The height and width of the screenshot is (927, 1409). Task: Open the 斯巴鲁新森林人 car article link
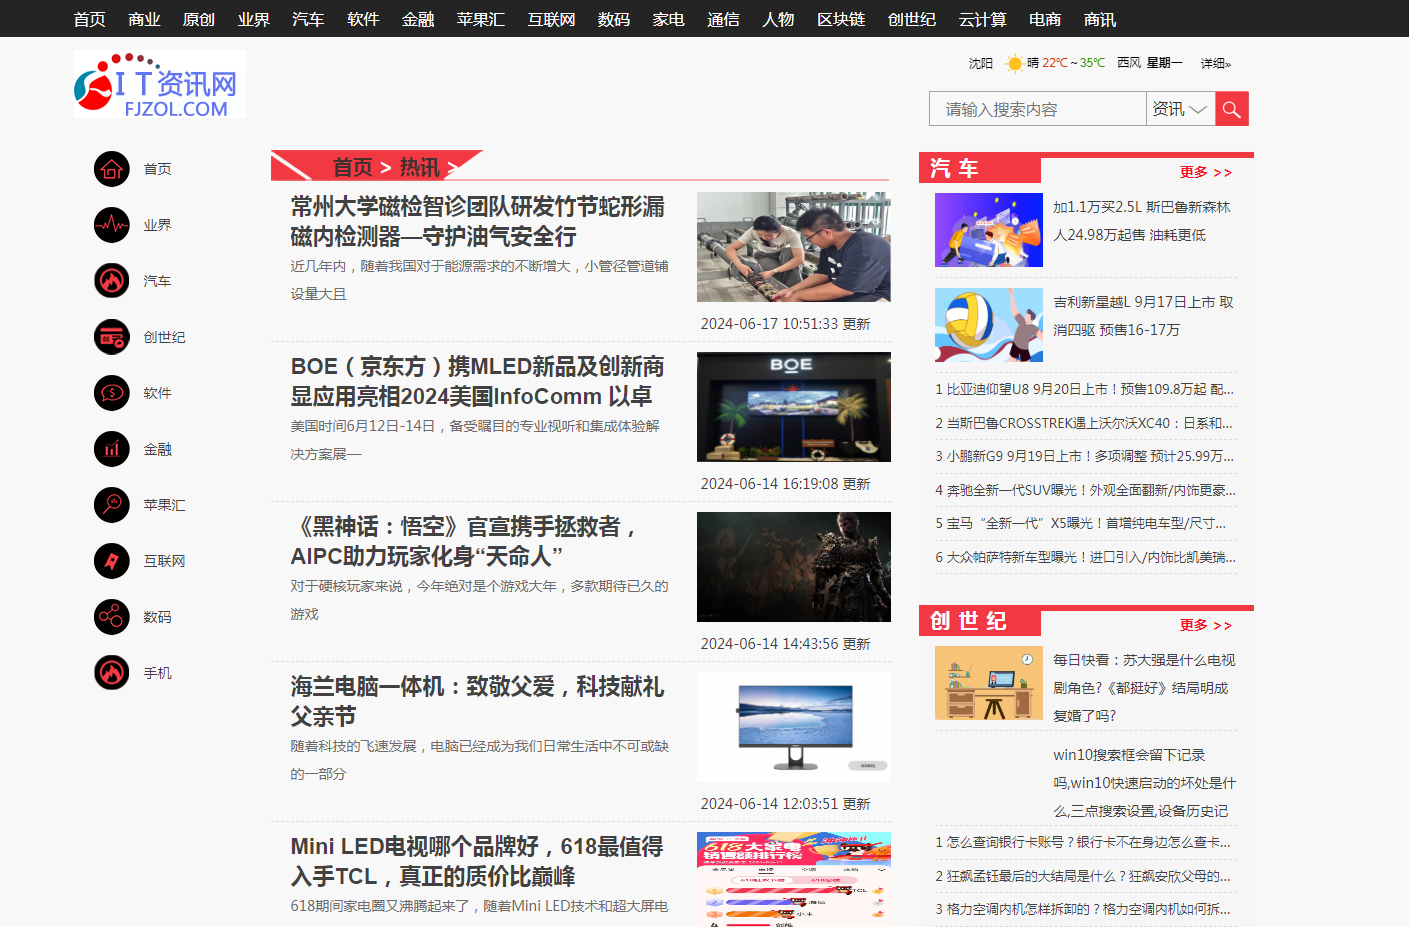[x=1142, y=221]
